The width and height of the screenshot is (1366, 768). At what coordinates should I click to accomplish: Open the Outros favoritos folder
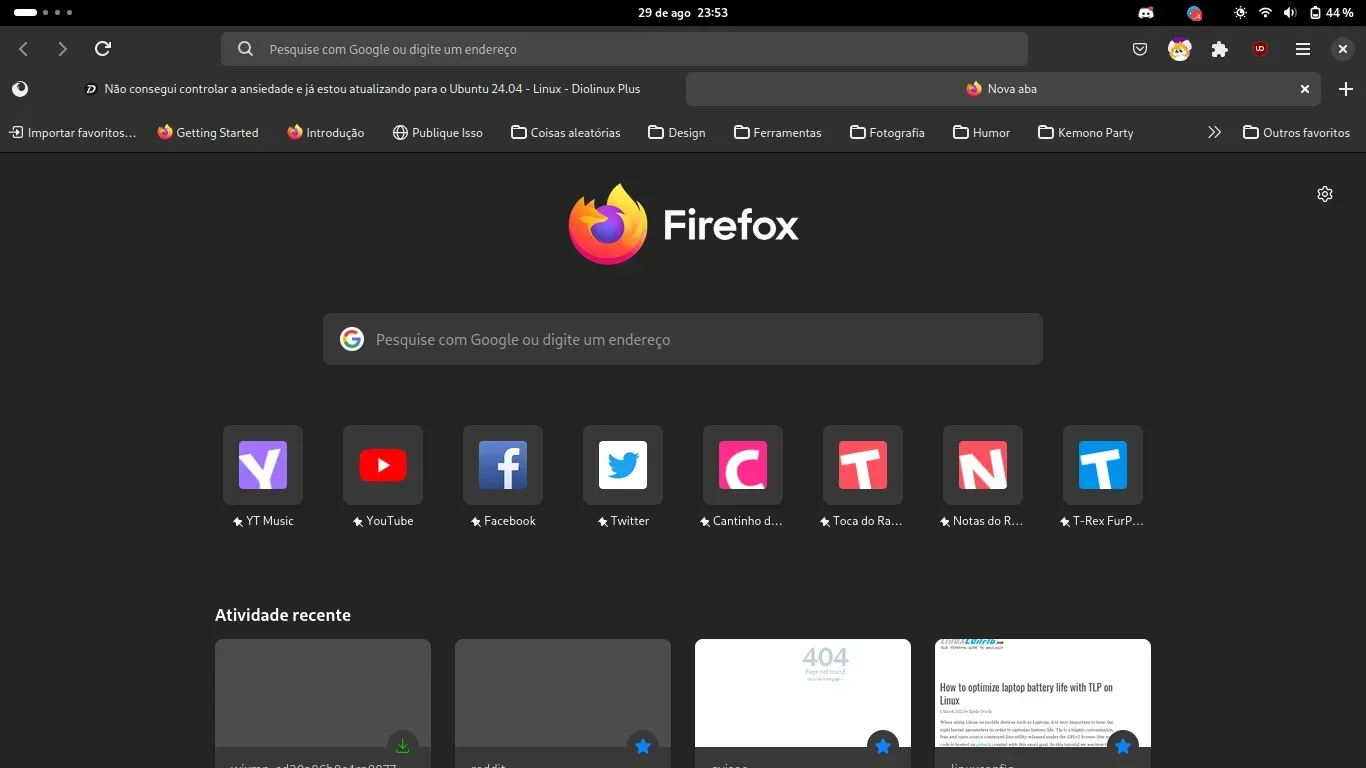1296,132
